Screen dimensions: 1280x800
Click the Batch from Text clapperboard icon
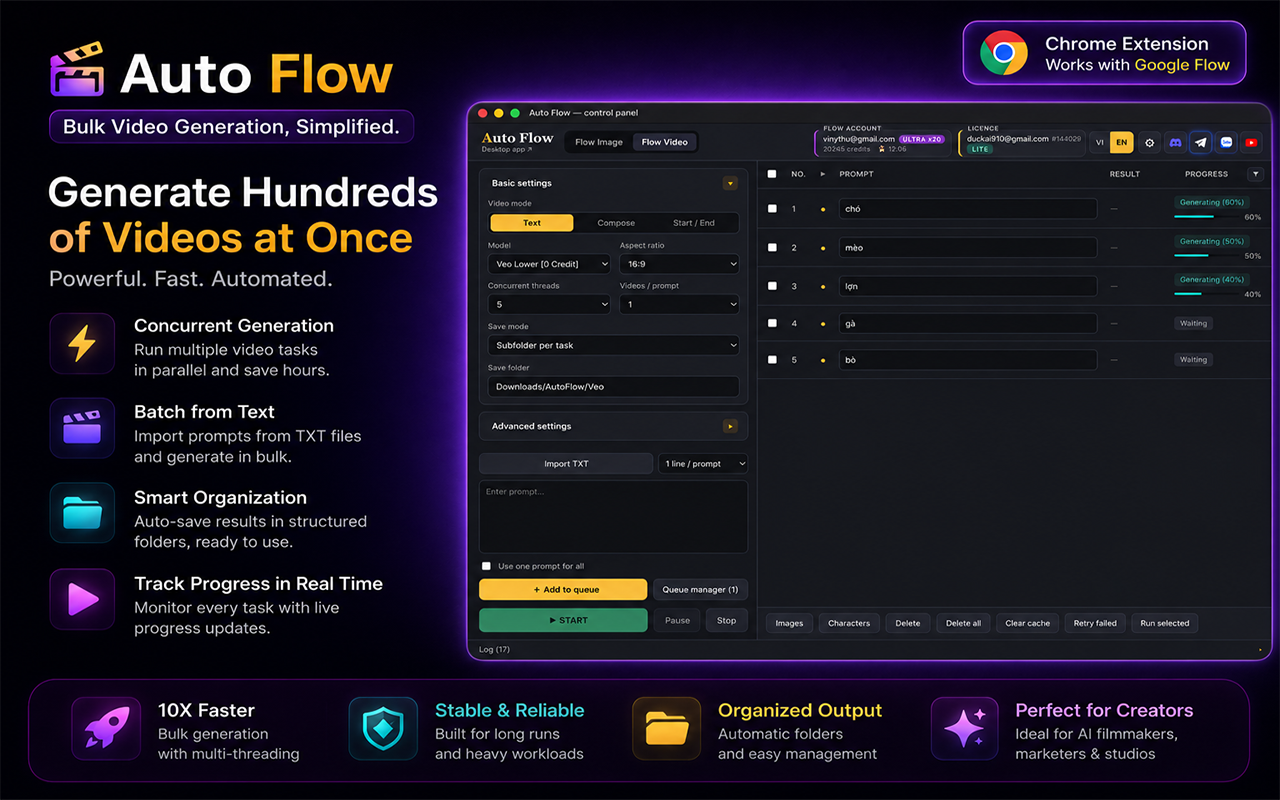tap(82, 428)
